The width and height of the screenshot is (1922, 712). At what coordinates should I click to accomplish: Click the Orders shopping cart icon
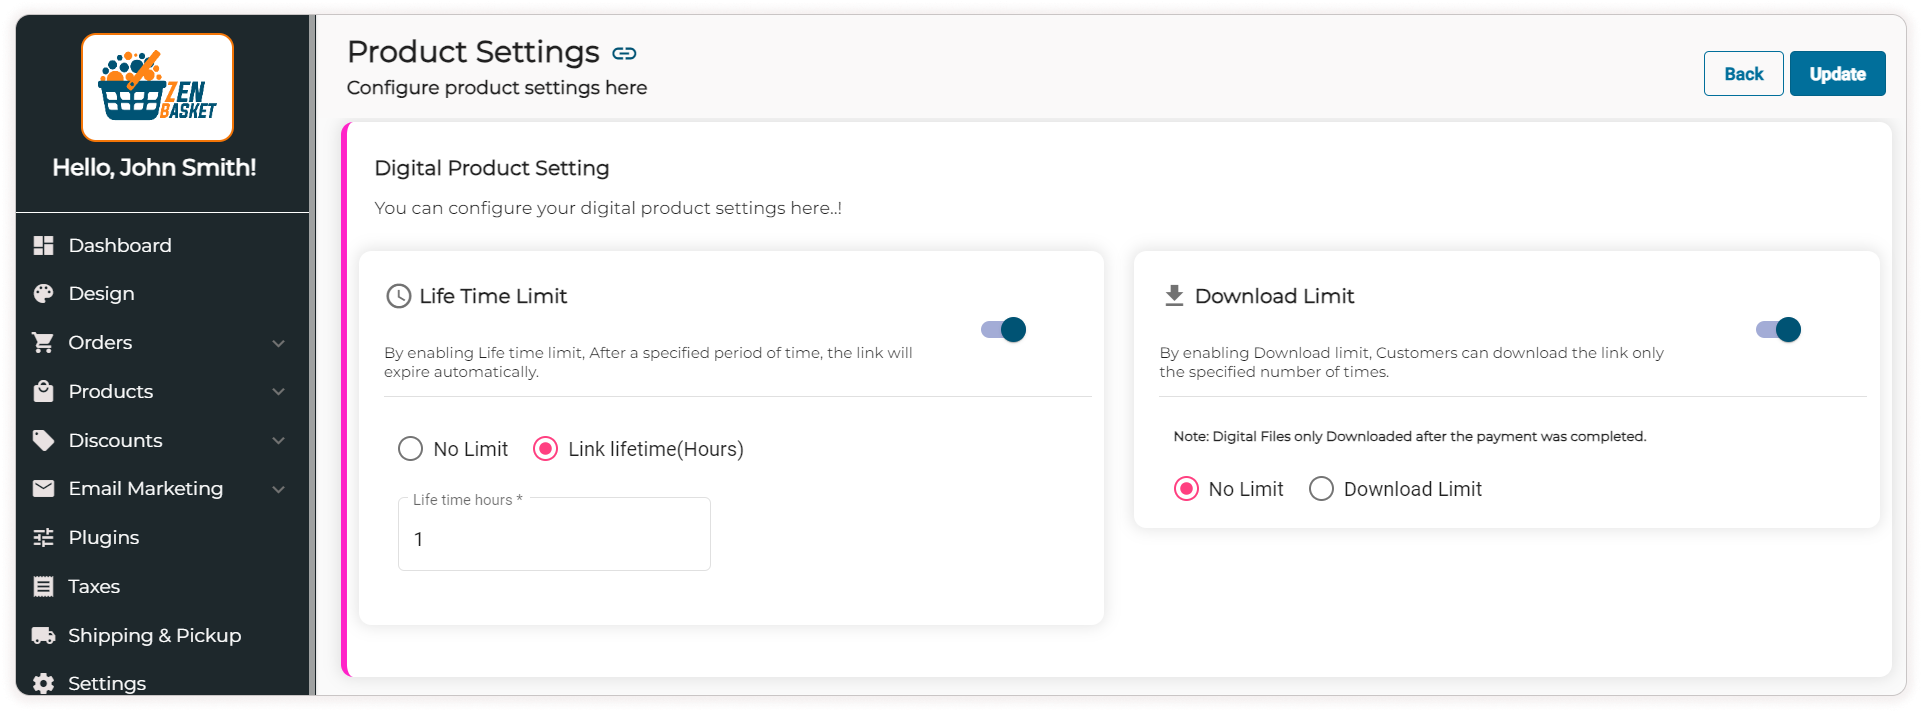(43, 343)
